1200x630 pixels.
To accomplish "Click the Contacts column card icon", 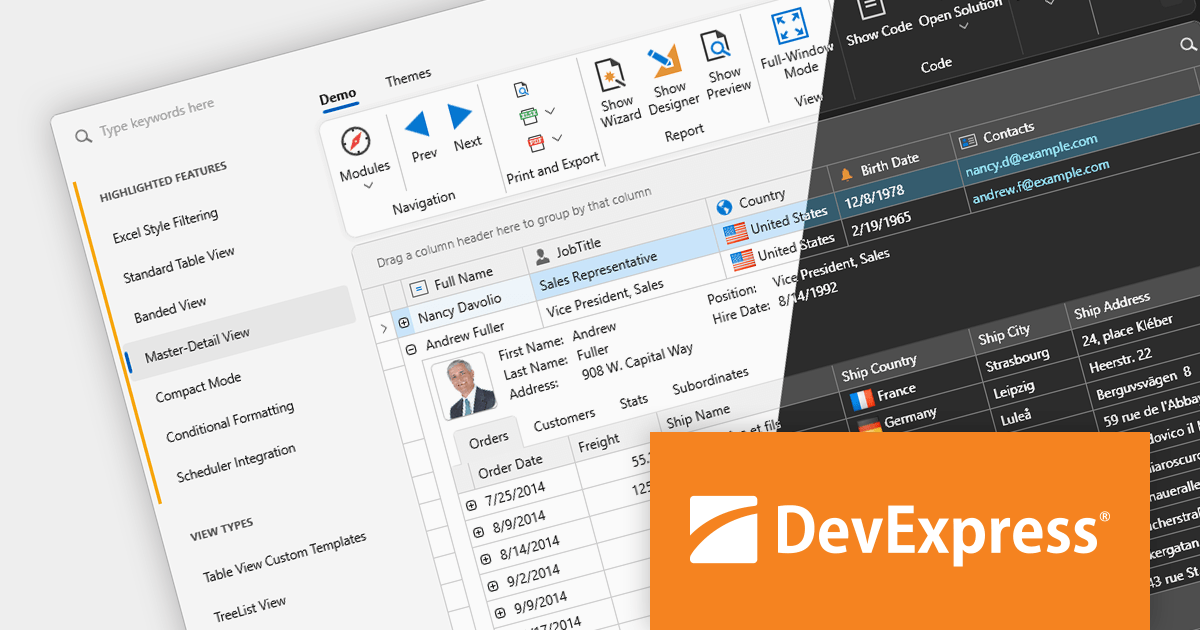I will pyautogui.click(x=967, y=140).
